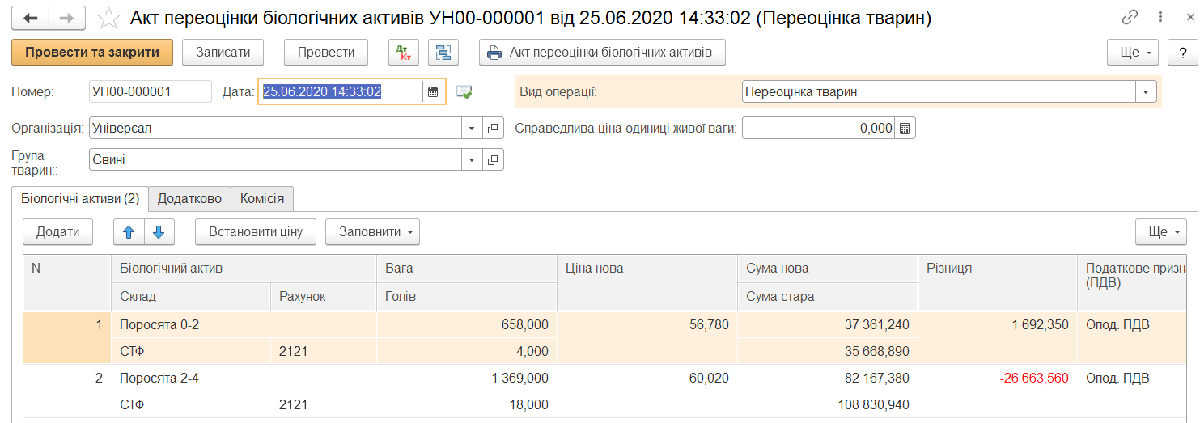The image size is (1200, 423).
Task: Move the selected row down
Action: click(x=159, y=232)
